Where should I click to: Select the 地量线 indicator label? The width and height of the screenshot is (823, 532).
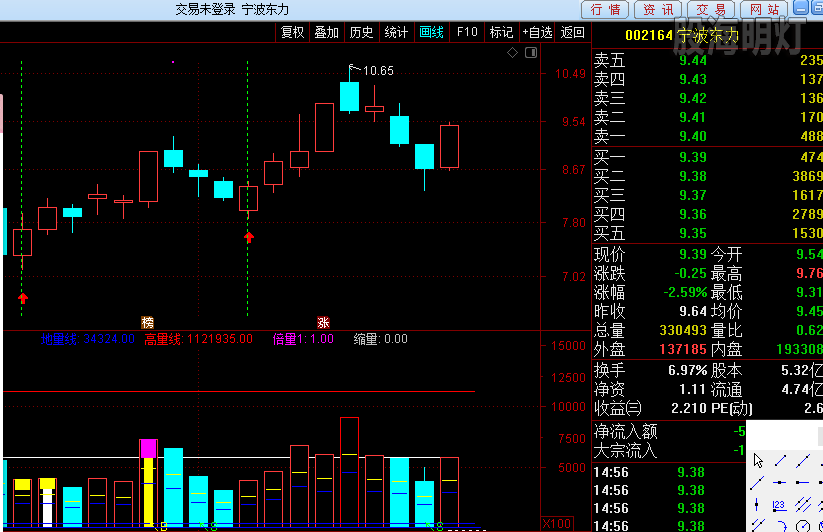coord(88,339)
